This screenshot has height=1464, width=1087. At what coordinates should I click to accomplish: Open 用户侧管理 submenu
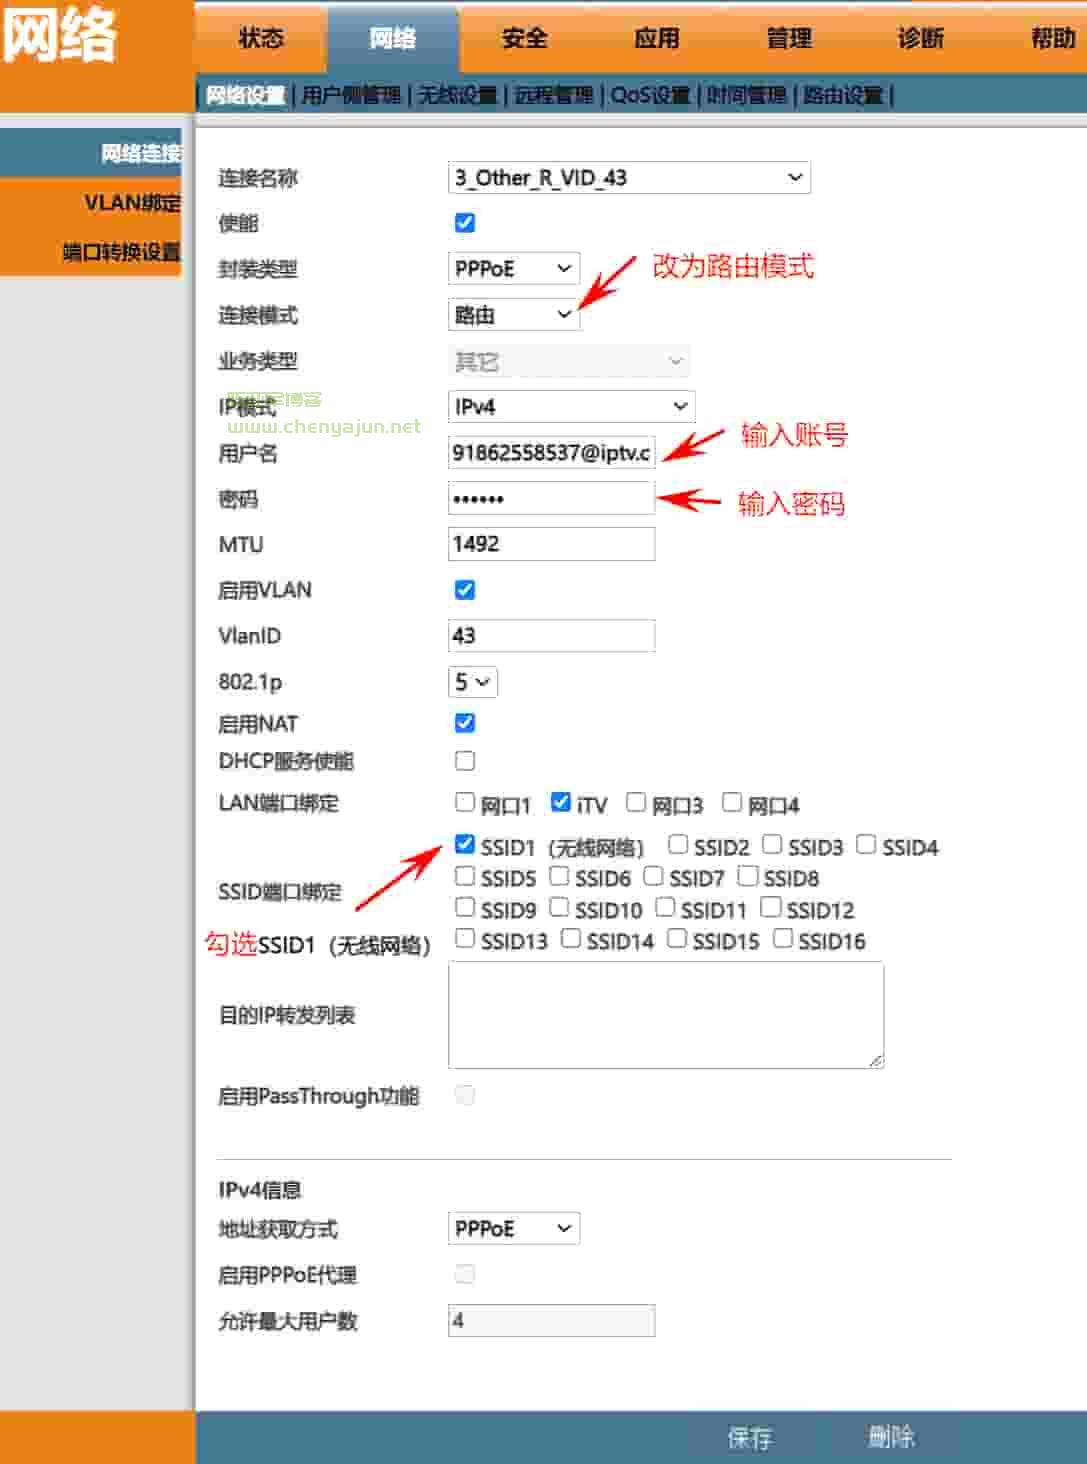click(x=351, y=95)
